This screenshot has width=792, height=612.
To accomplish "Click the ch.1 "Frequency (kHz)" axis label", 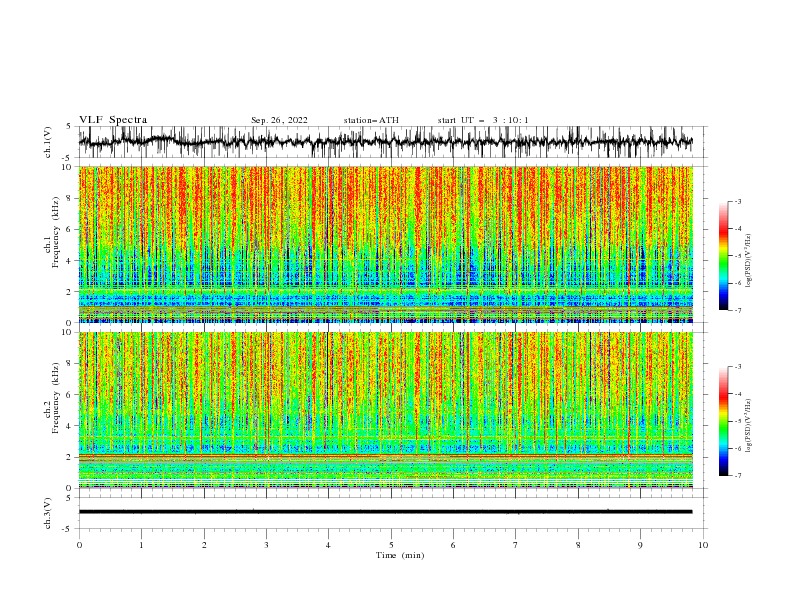I will 56,232.
